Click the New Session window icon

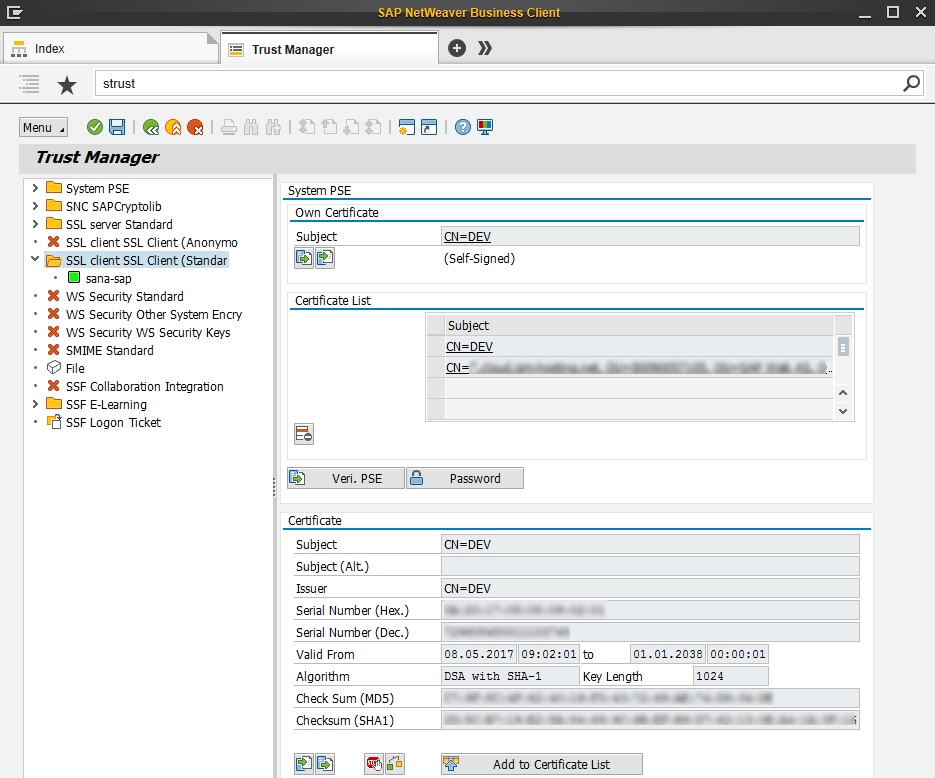[408, 127]
